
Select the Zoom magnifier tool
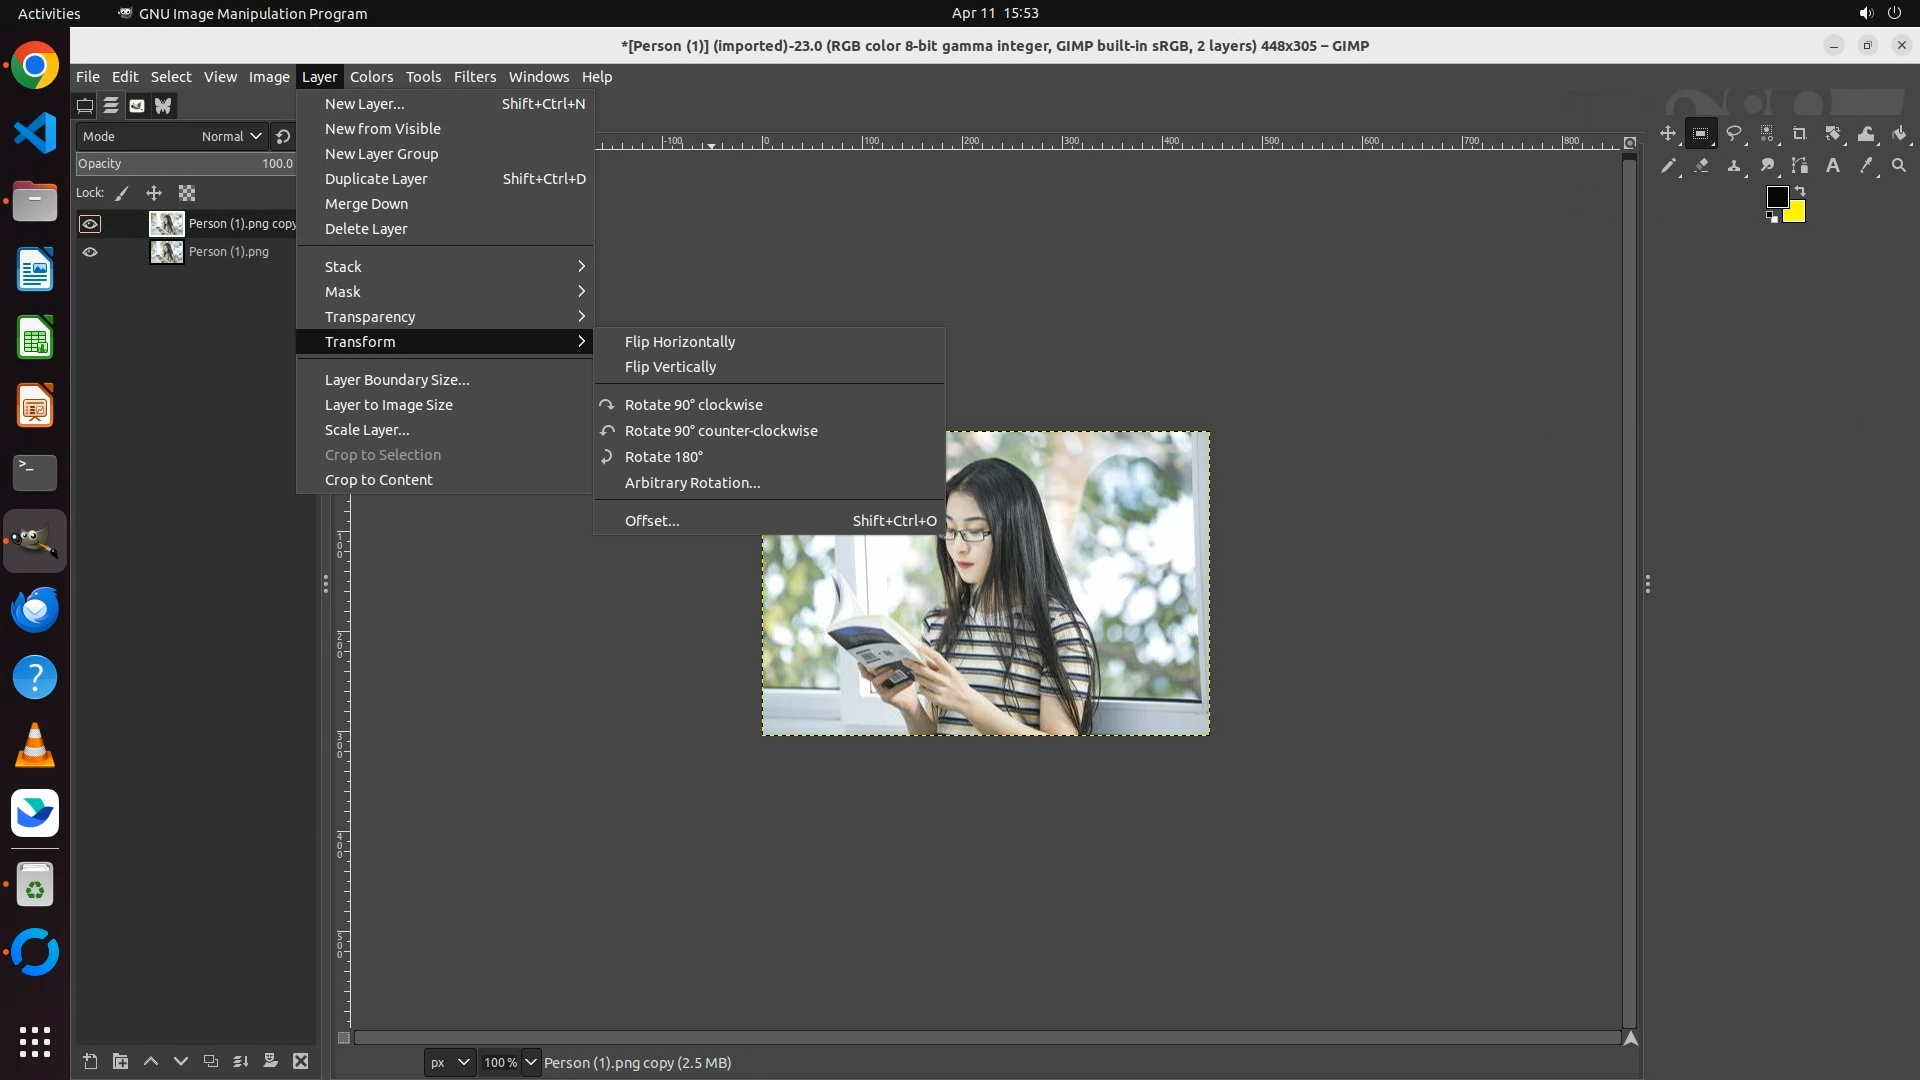[1899, 166]
